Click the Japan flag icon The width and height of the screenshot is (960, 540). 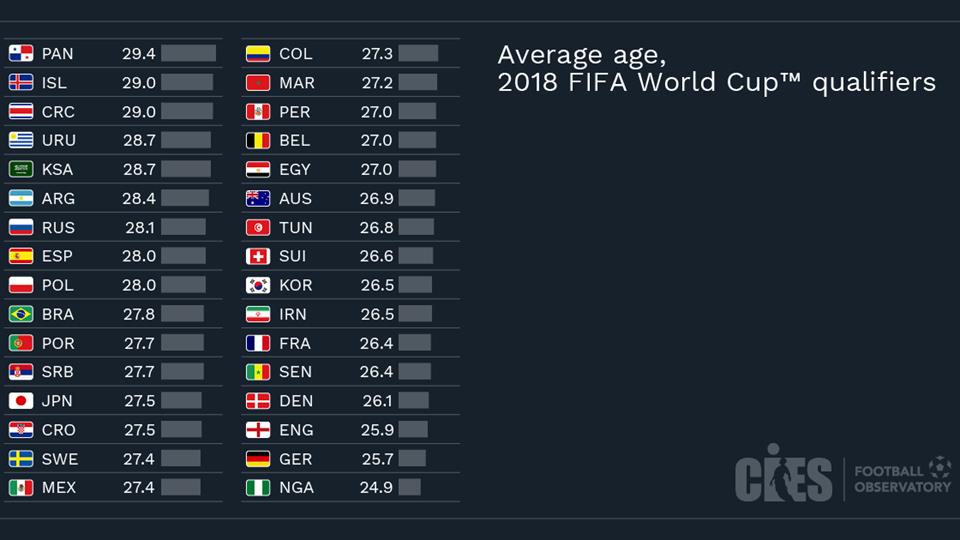[21, 401]
